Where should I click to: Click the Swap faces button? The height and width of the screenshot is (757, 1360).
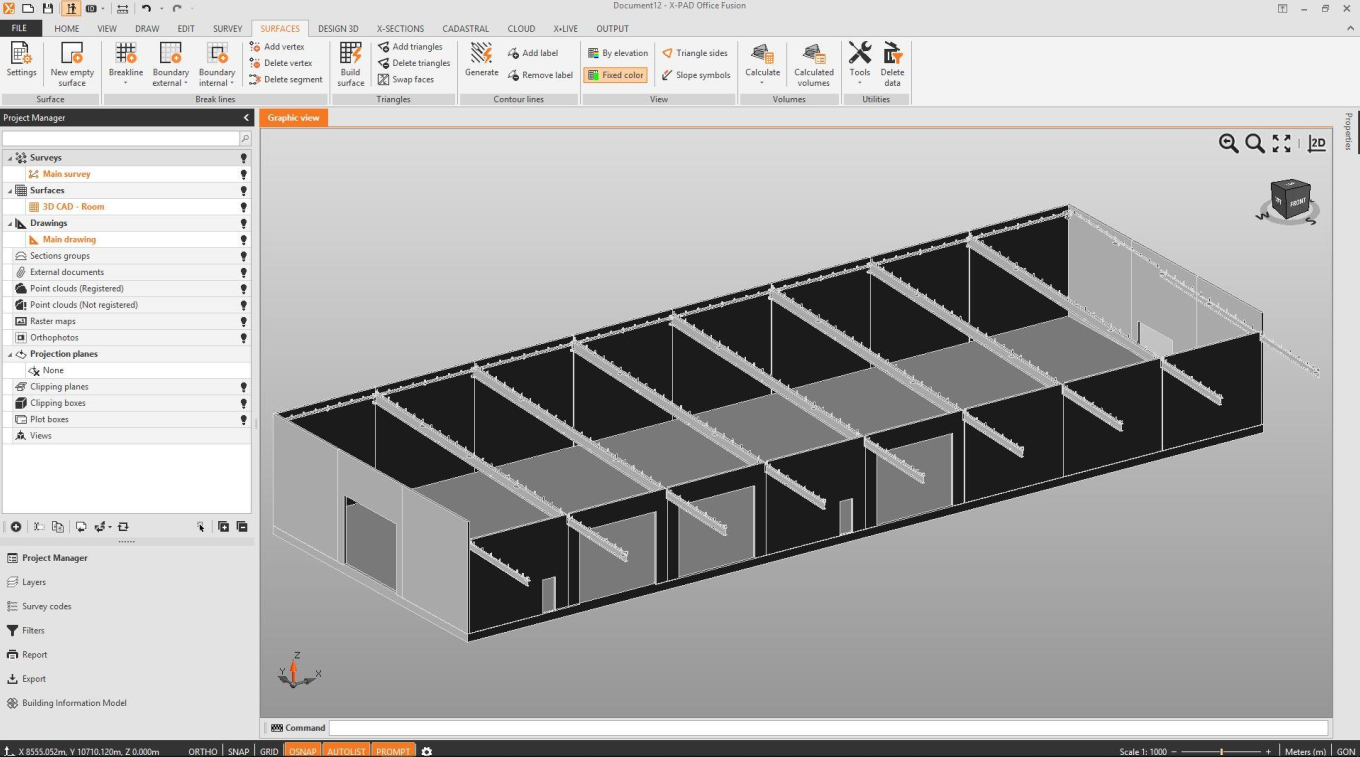406,80
